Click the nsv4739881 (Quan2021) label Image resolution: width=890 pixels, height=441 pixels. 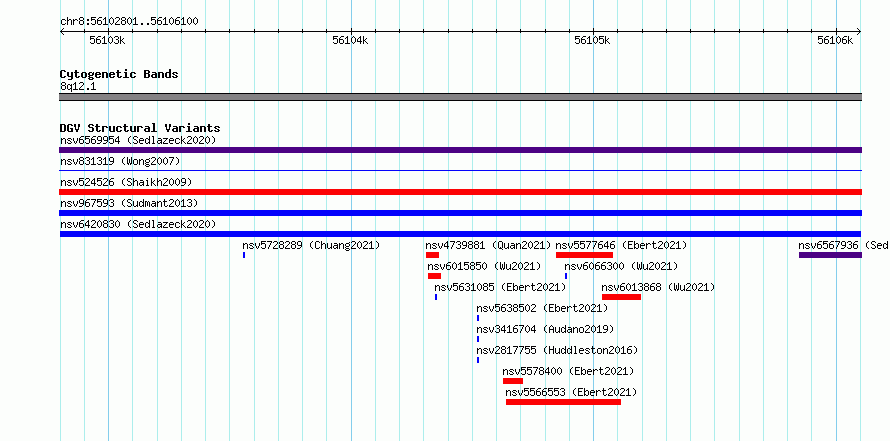coord(488,245)
